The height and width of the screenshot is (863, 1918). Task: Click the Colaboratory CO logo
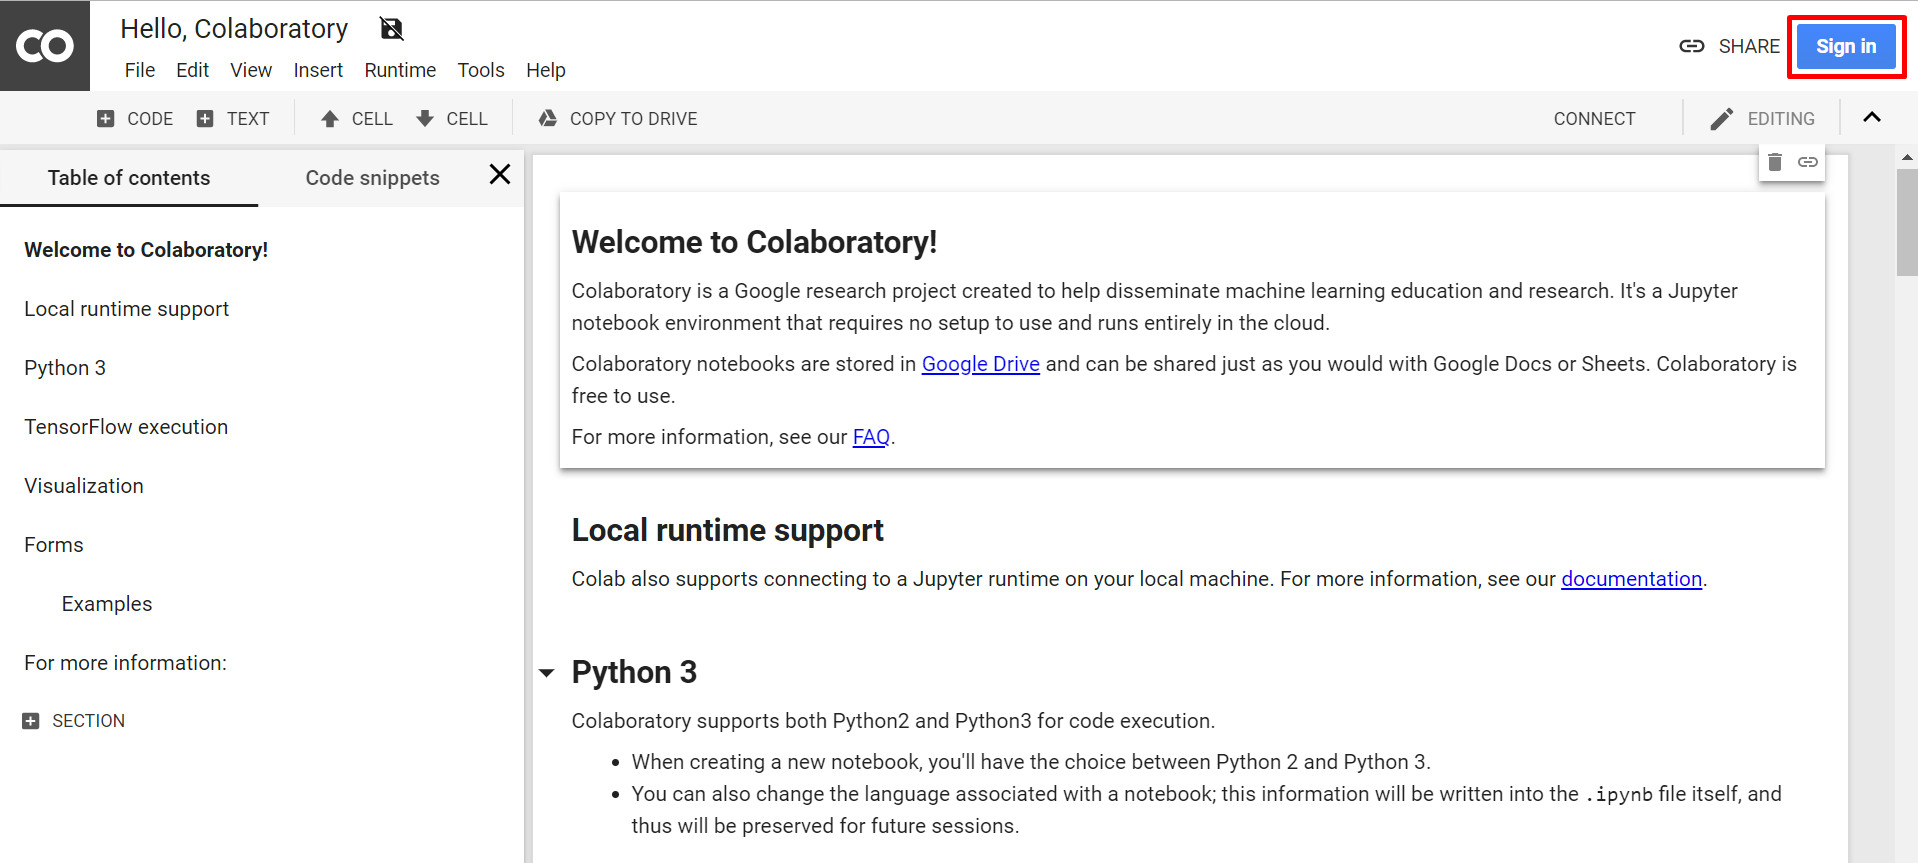click(x=45, y=46)
